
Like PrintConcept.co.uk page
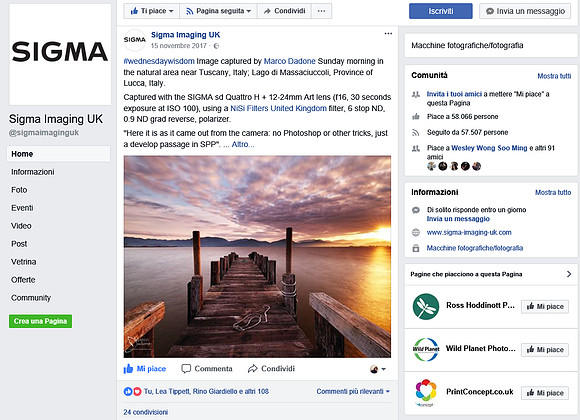pos(545,393)
